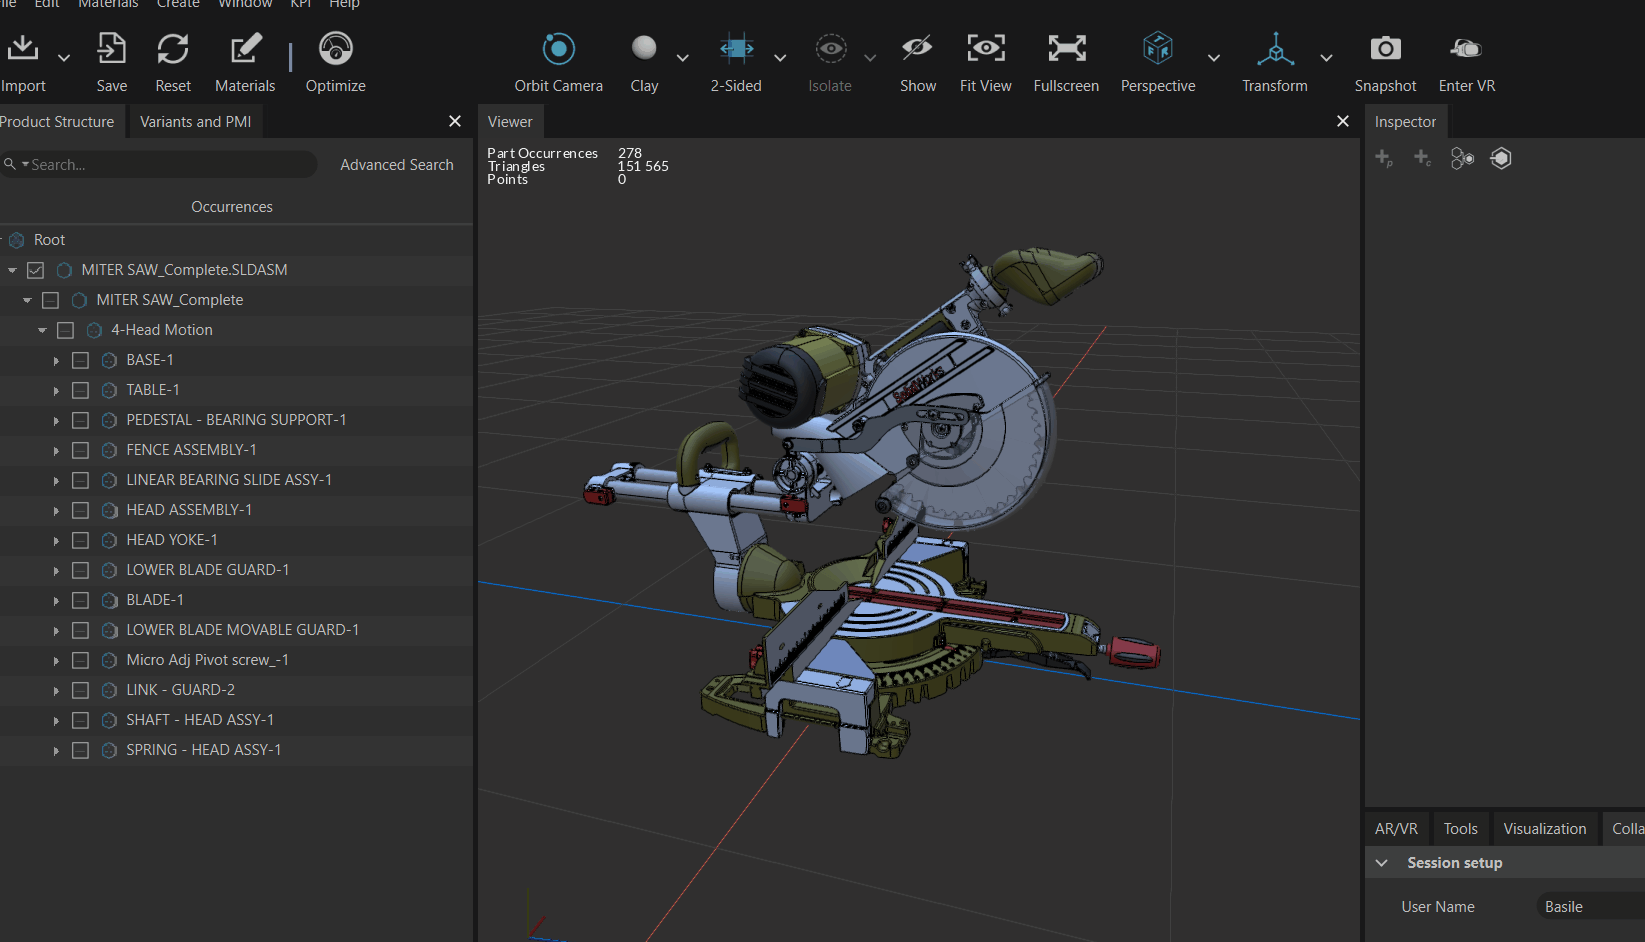This screenshot has width=1645, height=942.
Task: Enter Fullscreen mode from the toolbar
Action: coord(1066,49)
